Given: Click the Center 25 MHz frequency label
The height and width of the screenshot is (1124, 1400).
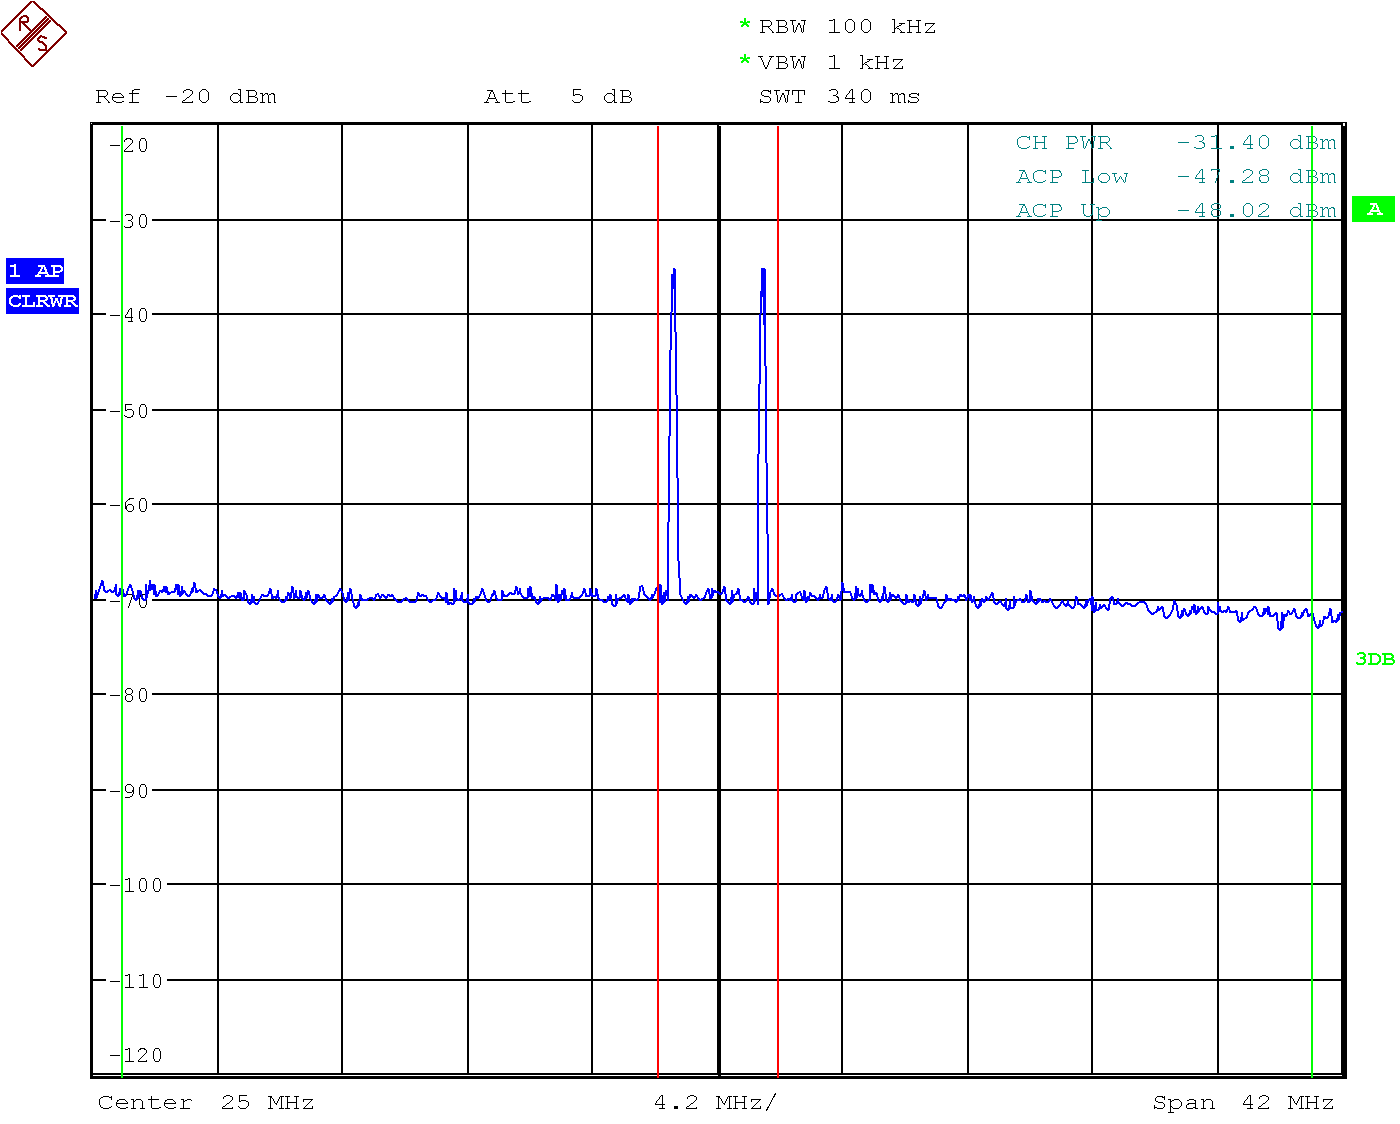Looking at the screenshot, I should pyautogui.click(x=206, y=1103).
